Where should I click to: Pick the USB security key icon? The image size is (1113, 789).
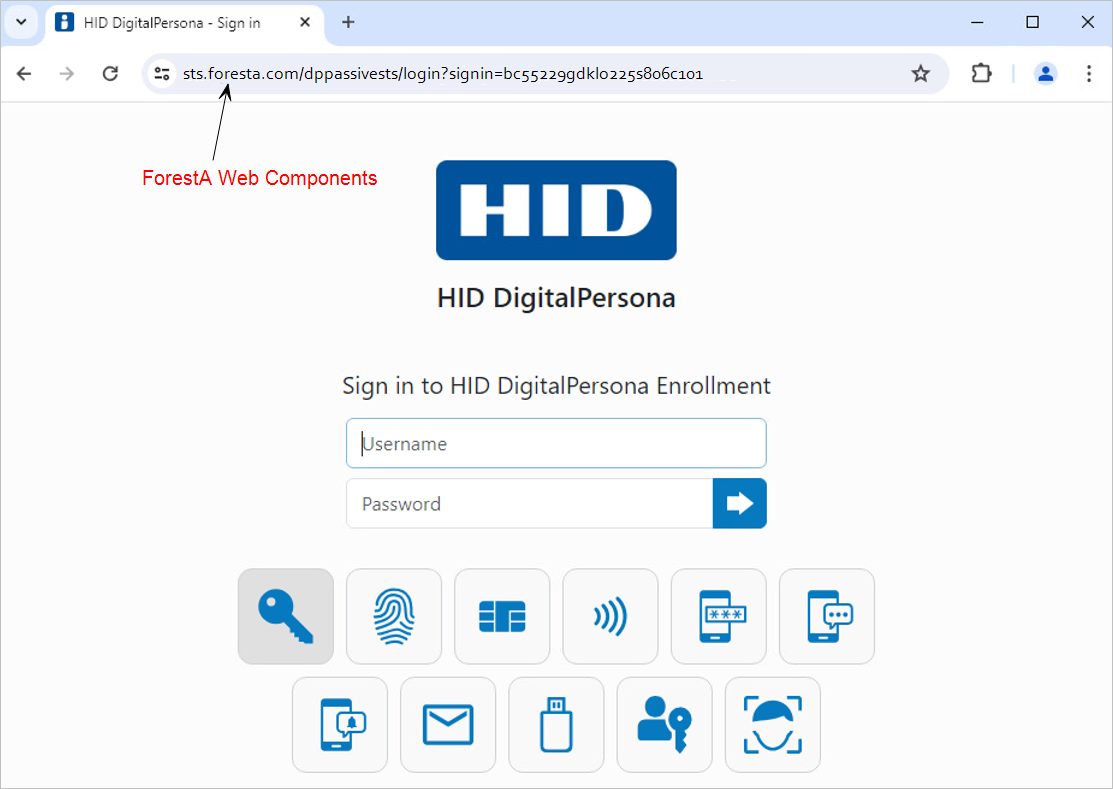pos(556,724)
